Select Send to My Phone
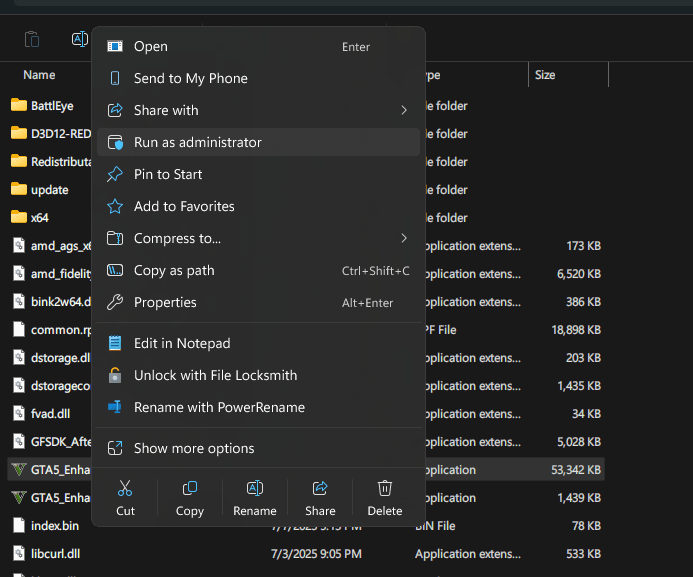 190,78
